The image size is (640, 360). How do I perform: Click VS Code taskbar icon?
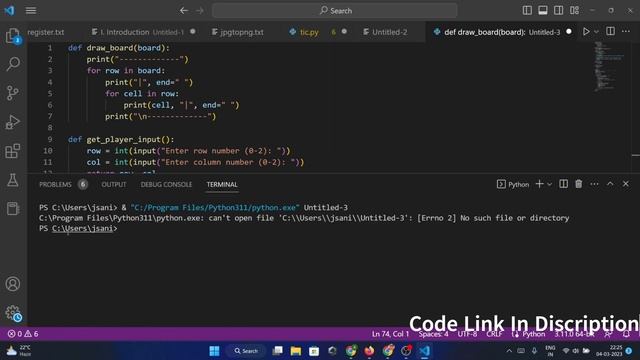tap(424, 351)
